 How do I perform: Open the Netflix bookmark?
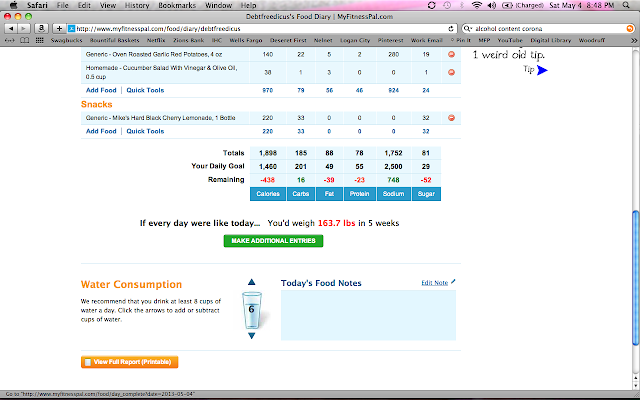coord(156,40)
